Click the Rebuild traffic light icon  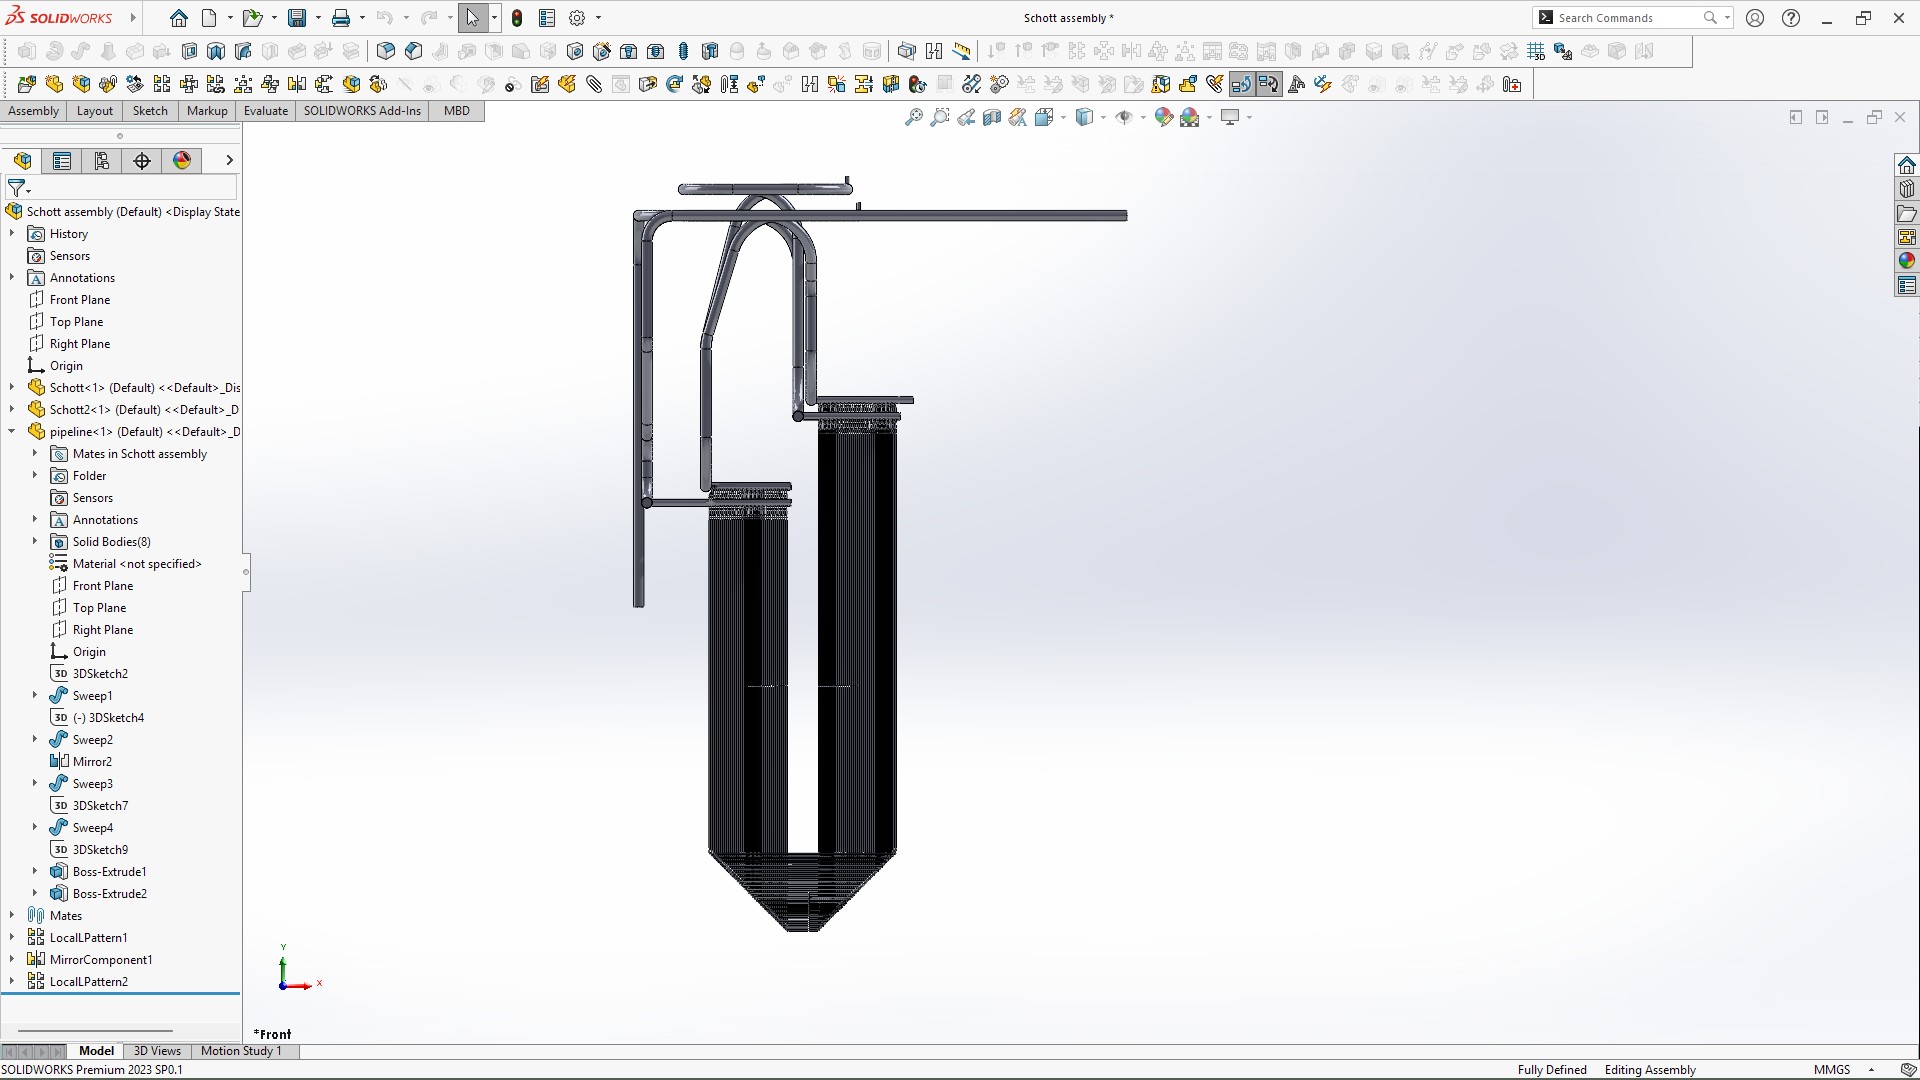[517, 18]
